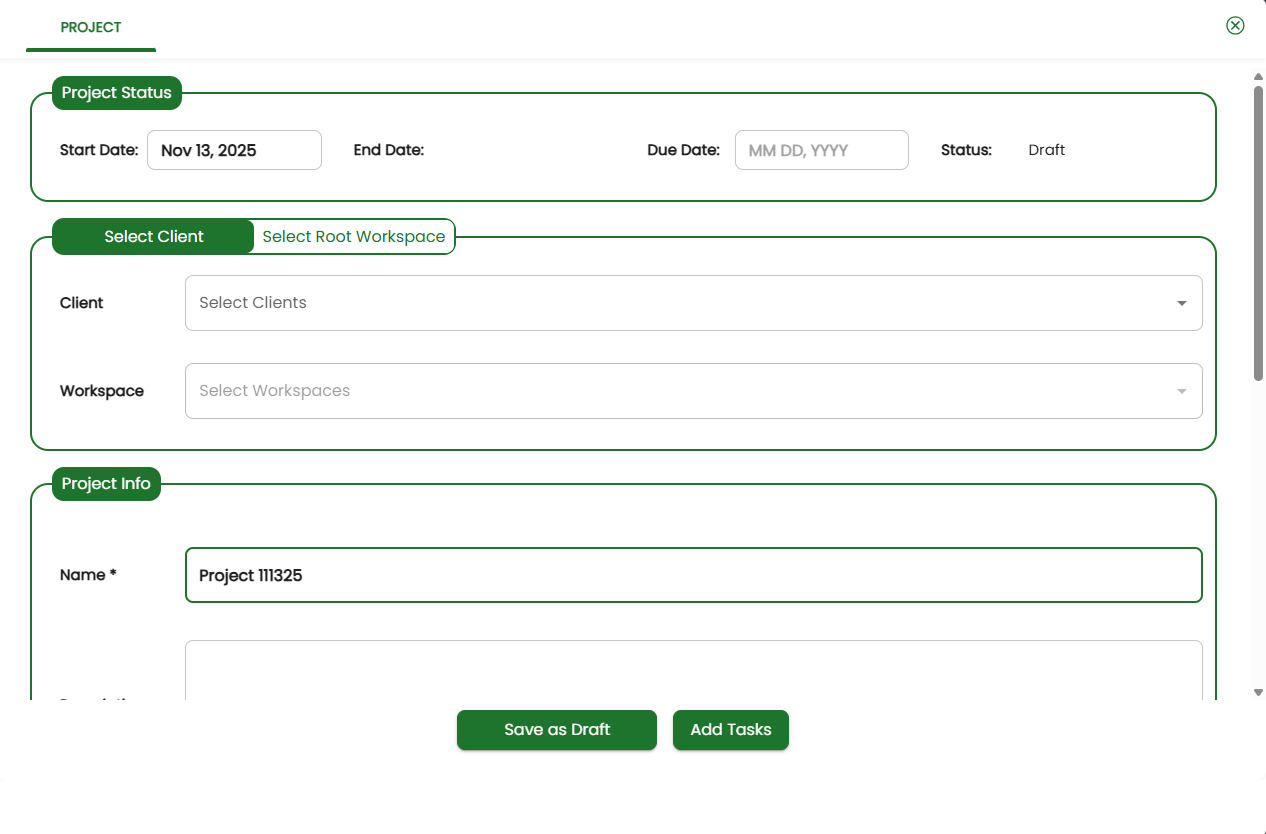Click the Name field containing Project 111325
This screenshot has width=1266, height=834.
[x=693, y=575]
